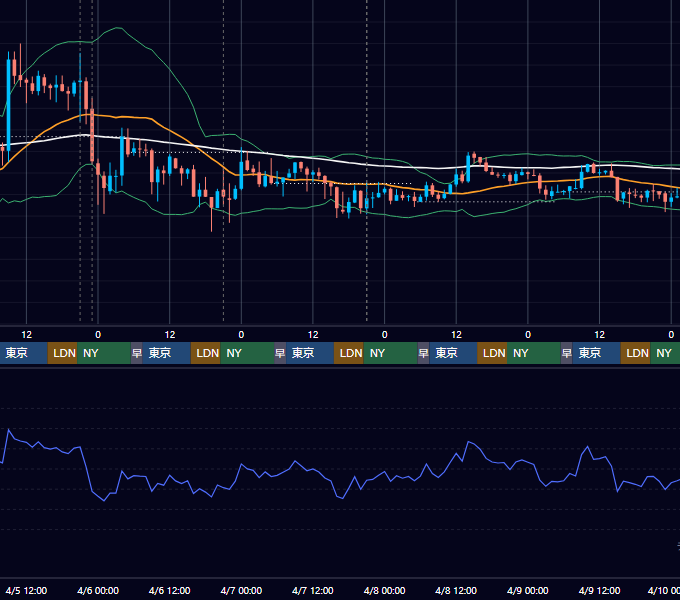680x600 pixels.
Task: Select the 早 block after 4/6 00:00 NY session
Action: click(x=137, y=353)
